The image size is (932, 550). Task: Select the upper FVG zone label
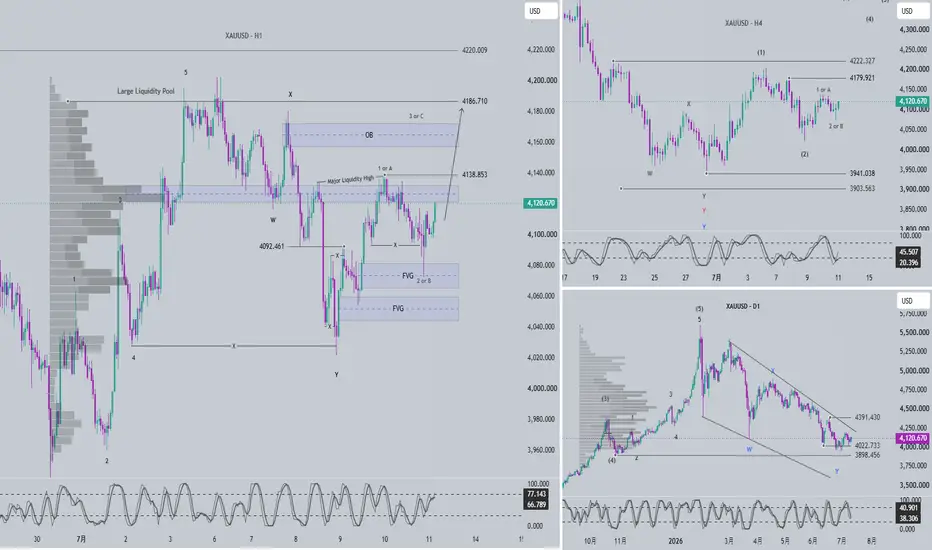pos(408,276)
